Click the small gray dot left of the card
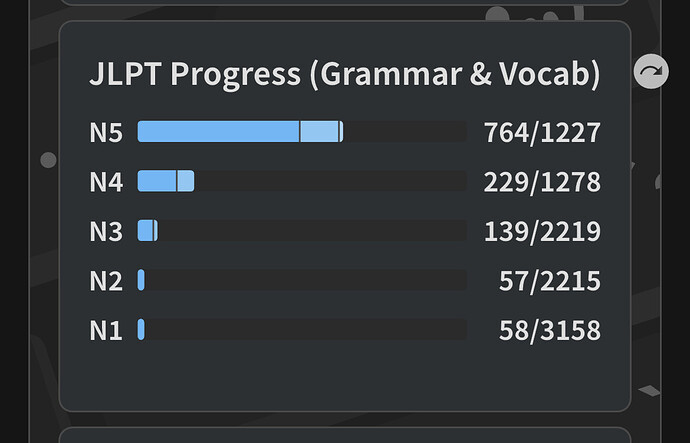Screen dimensions: 690x443 48,160
